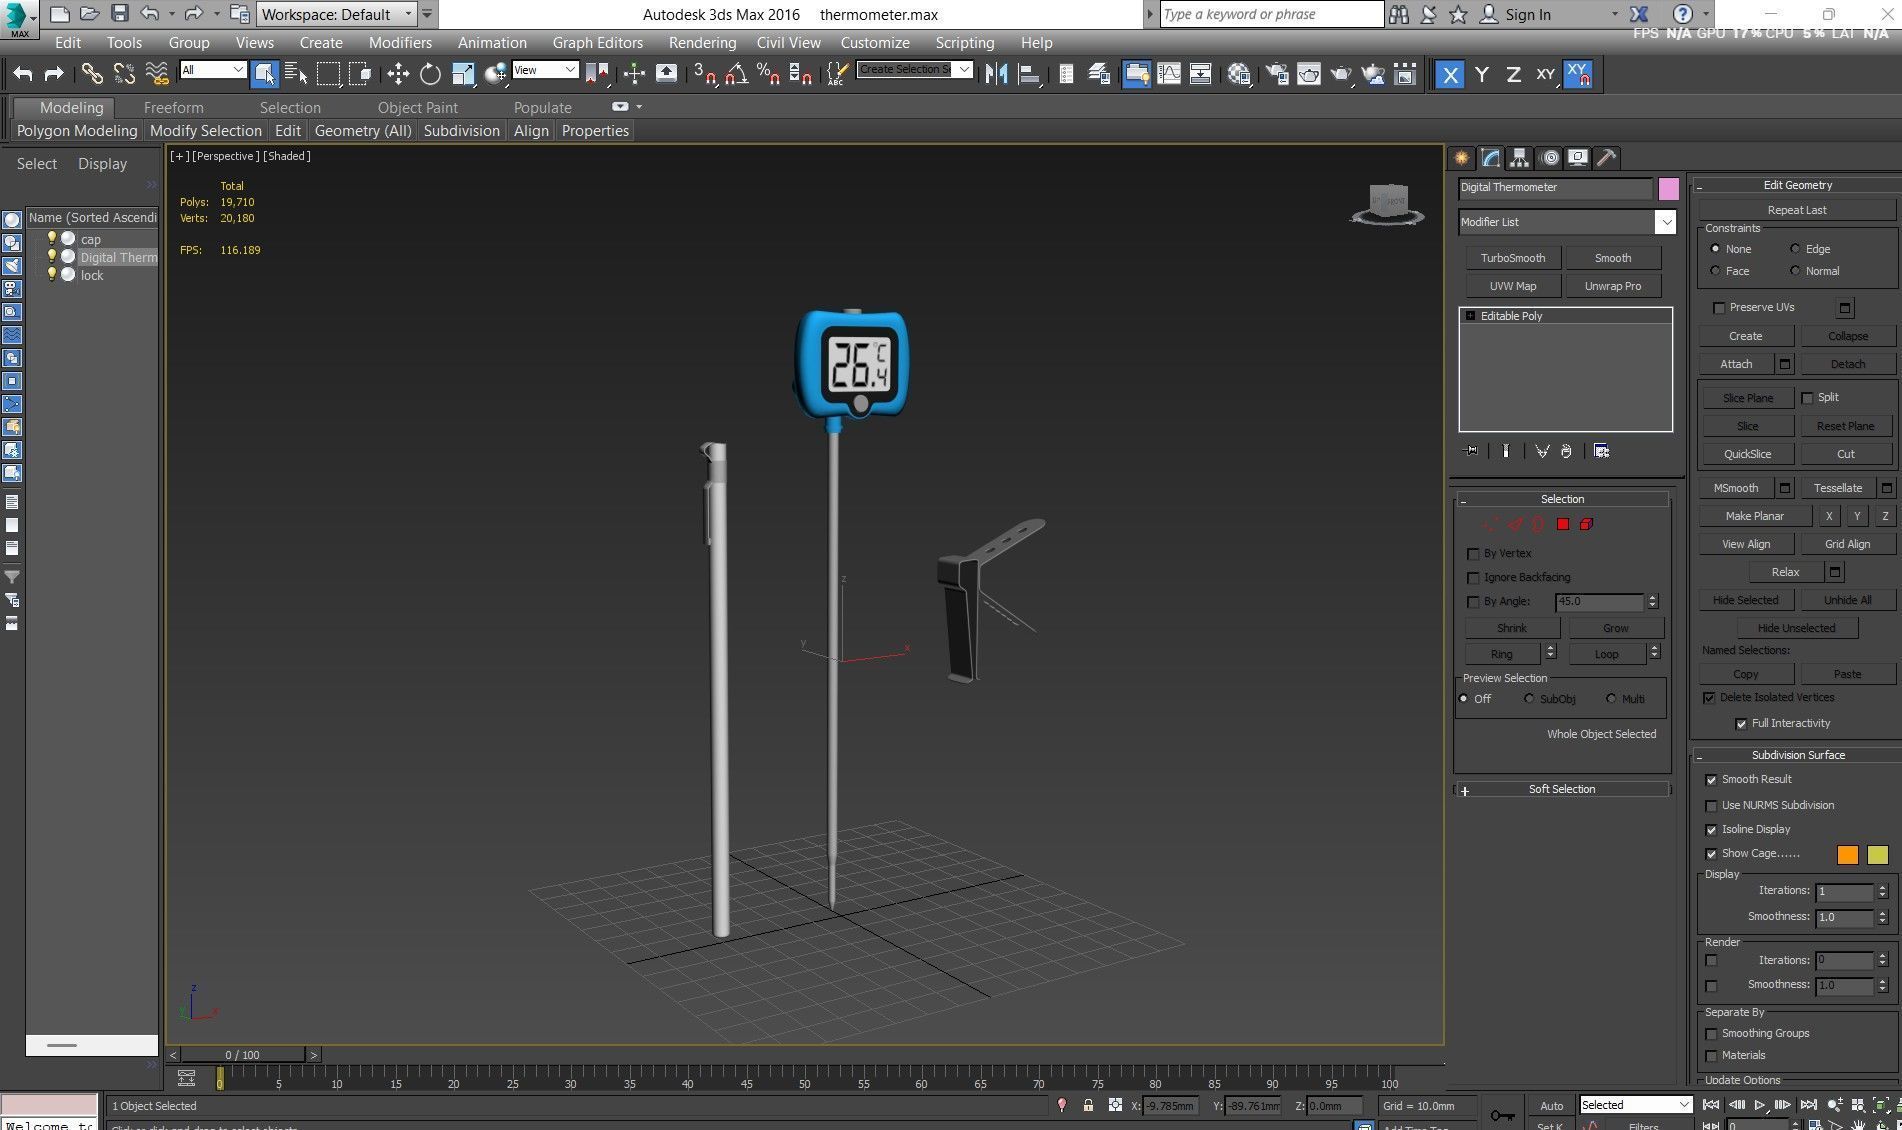This screenshot has height=1130, width=1902.
Task: Select Polygon sub-object level icon
Action: point(1563,524)
